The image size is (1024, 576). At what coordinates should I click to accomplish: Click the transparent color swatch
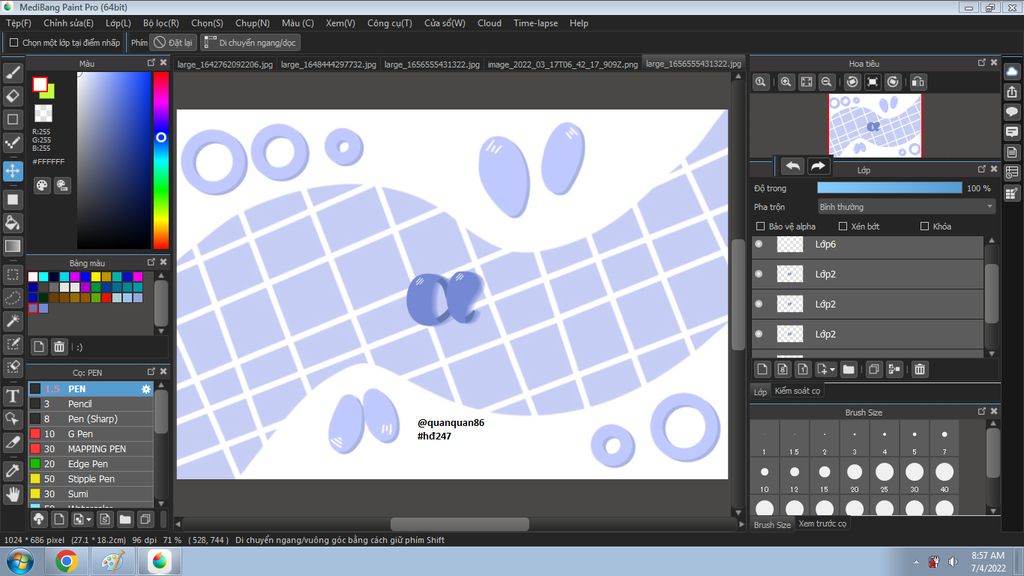tap(43, 113)
